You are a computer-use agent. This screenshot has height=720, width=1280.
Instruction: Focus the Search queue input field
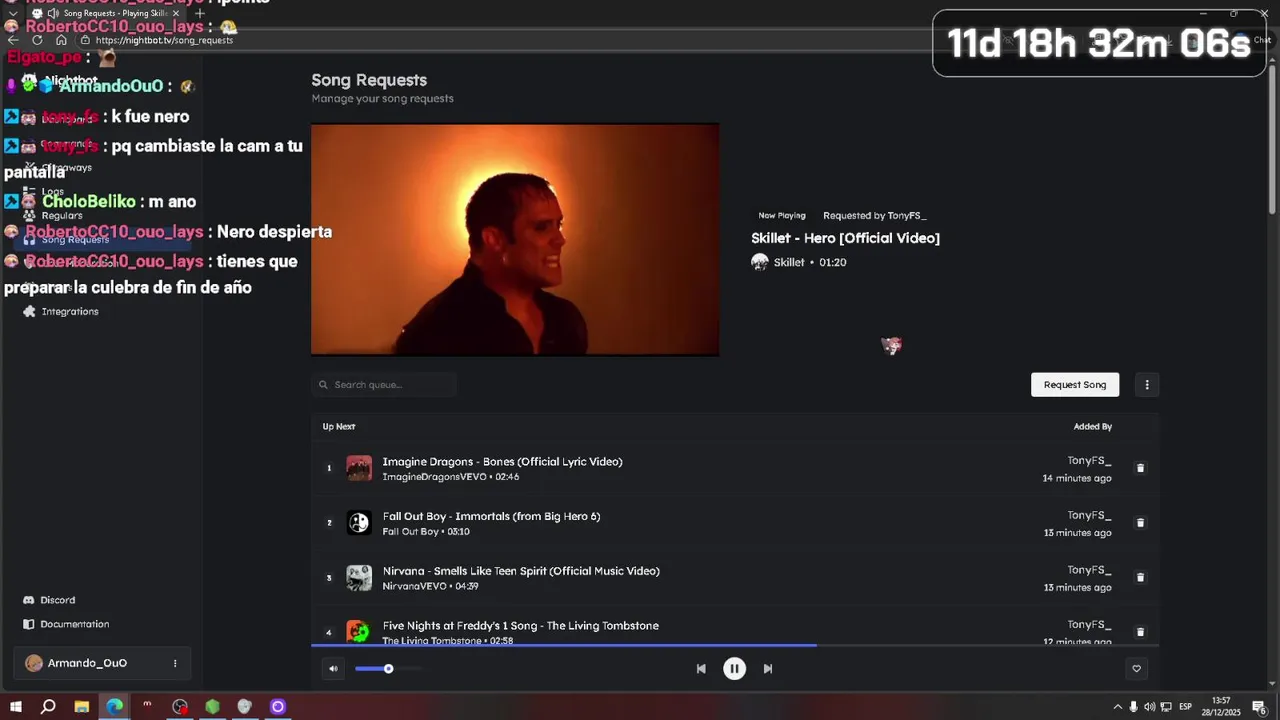(384, 385)
